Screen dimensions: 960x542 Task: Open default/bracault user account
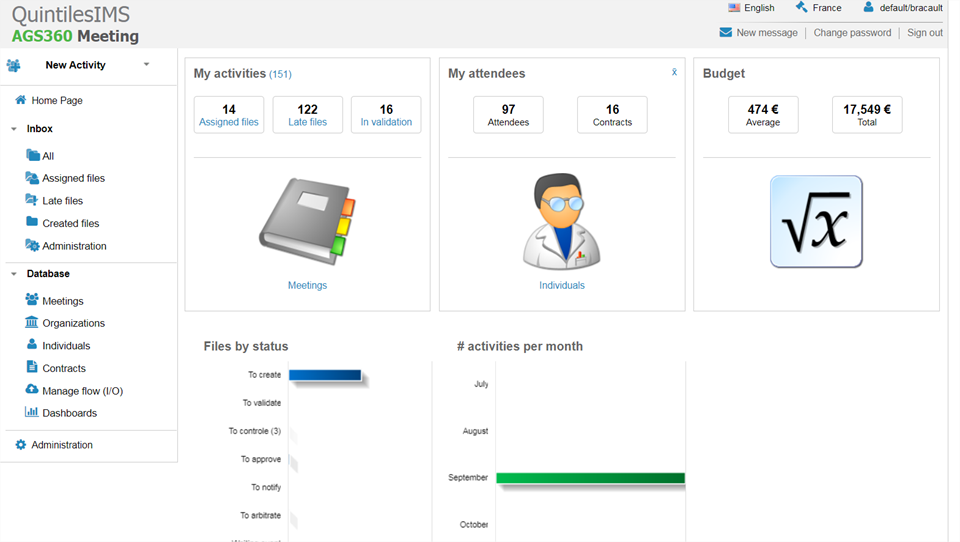click(911, 8)
